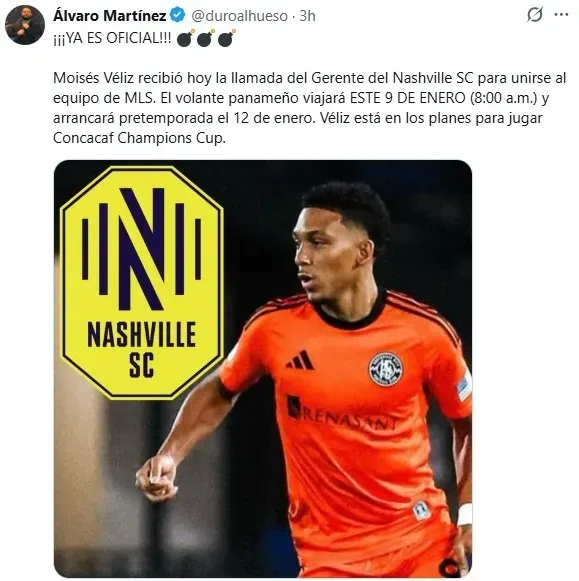Click the Renasant sponsor text on shirt
579x581 pixels.
tap(343, 414)
